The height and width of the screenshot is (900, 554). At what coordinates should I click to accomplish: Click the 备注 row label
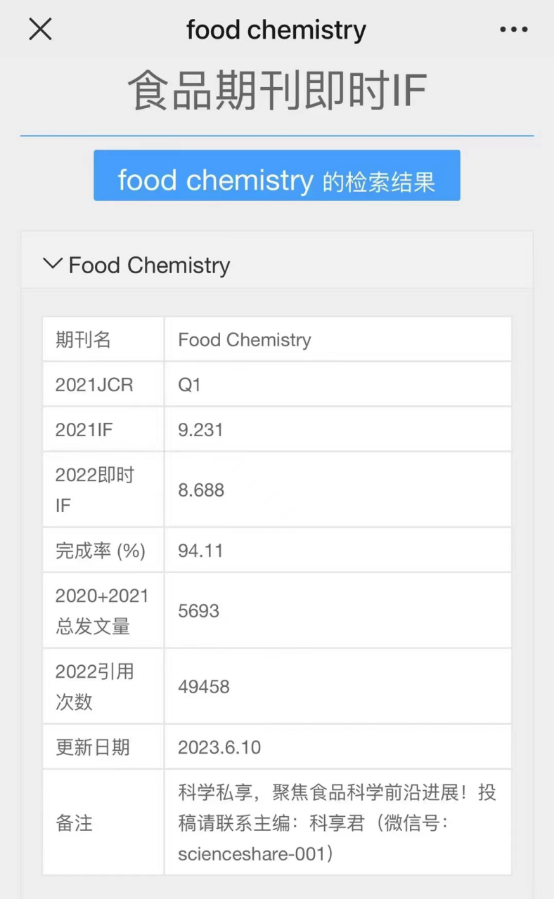point(74,823)
